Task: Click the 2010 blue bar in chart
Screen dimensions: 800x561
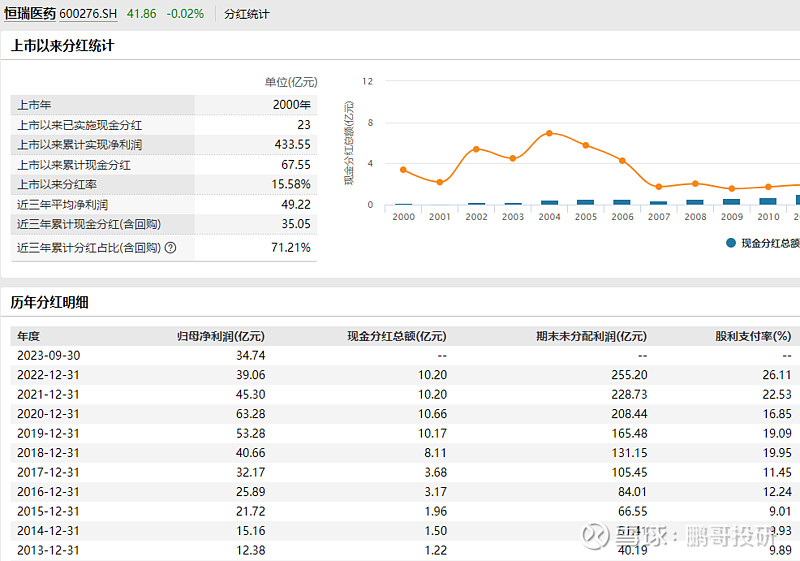Action: [768, 201]
